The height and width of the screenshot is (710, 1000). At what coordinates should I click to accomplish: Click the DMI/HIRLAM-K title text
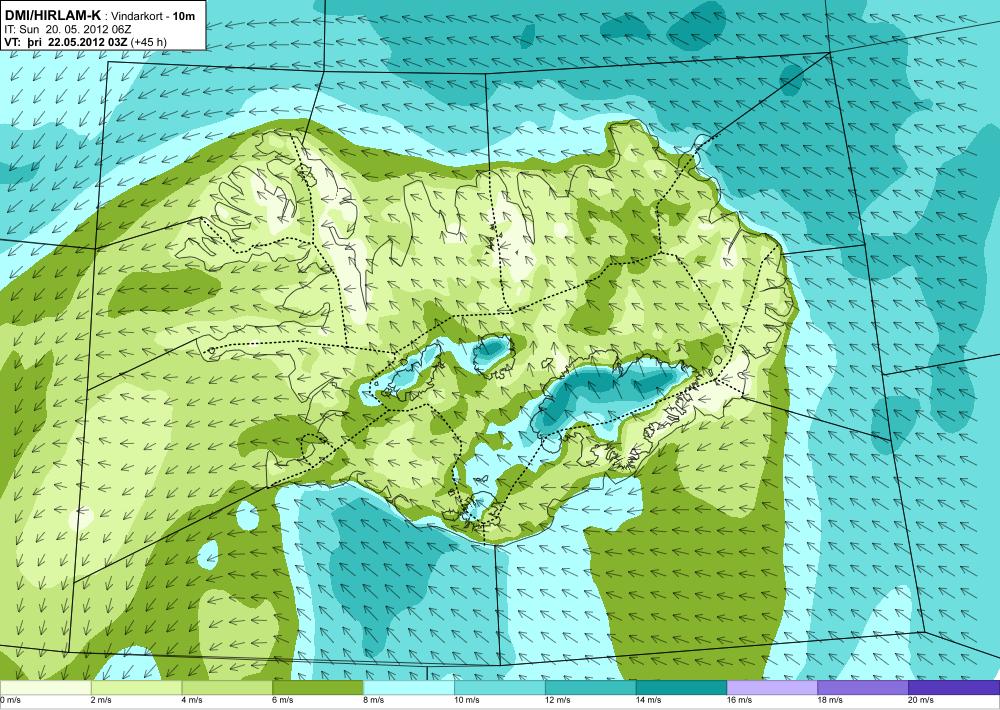click(x=52, y=14)
